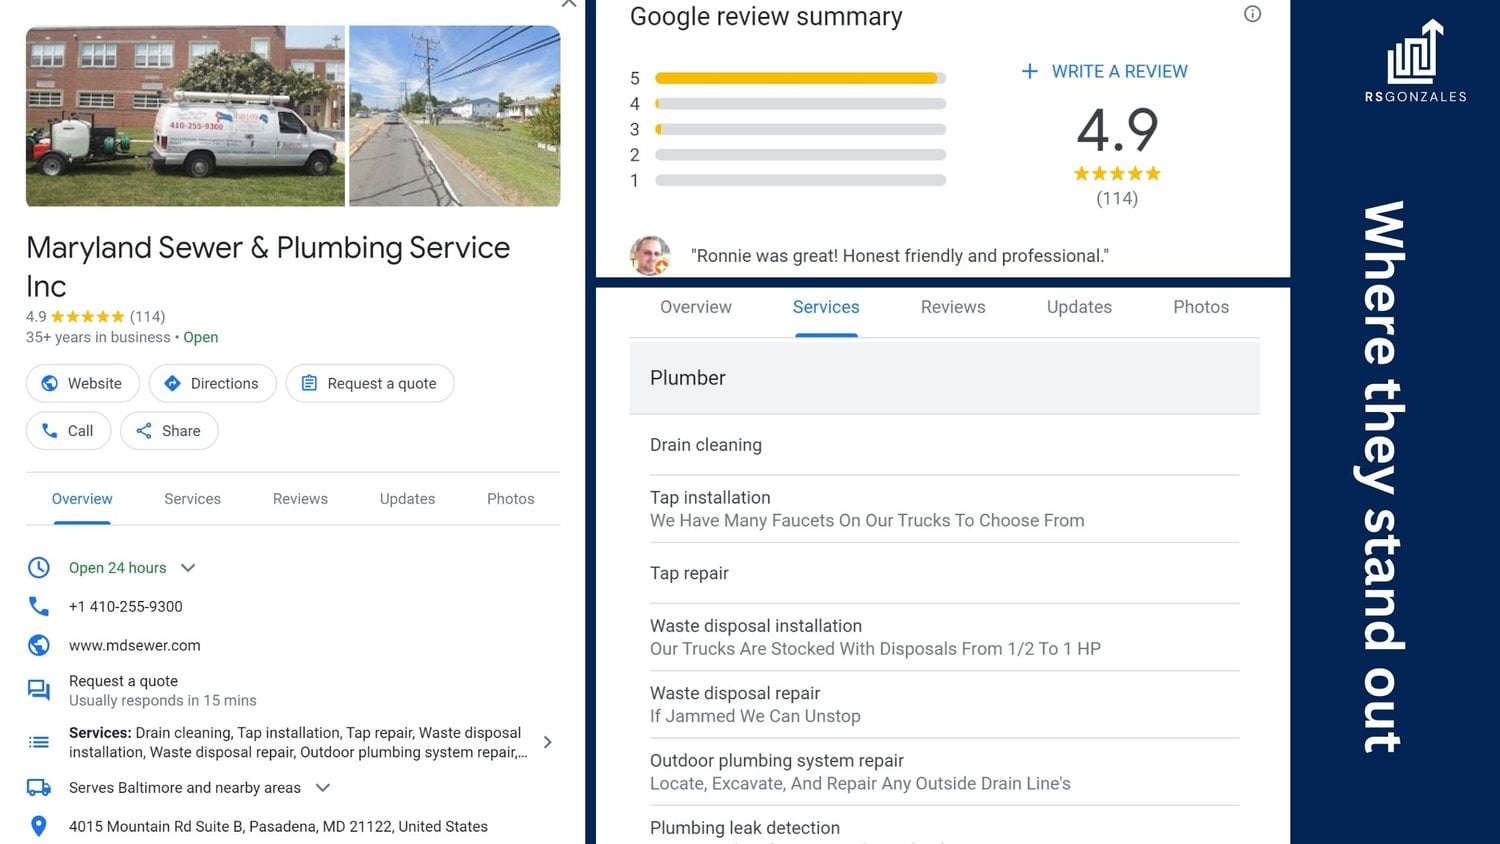Click the Plumber category header

tap(944, 378)
